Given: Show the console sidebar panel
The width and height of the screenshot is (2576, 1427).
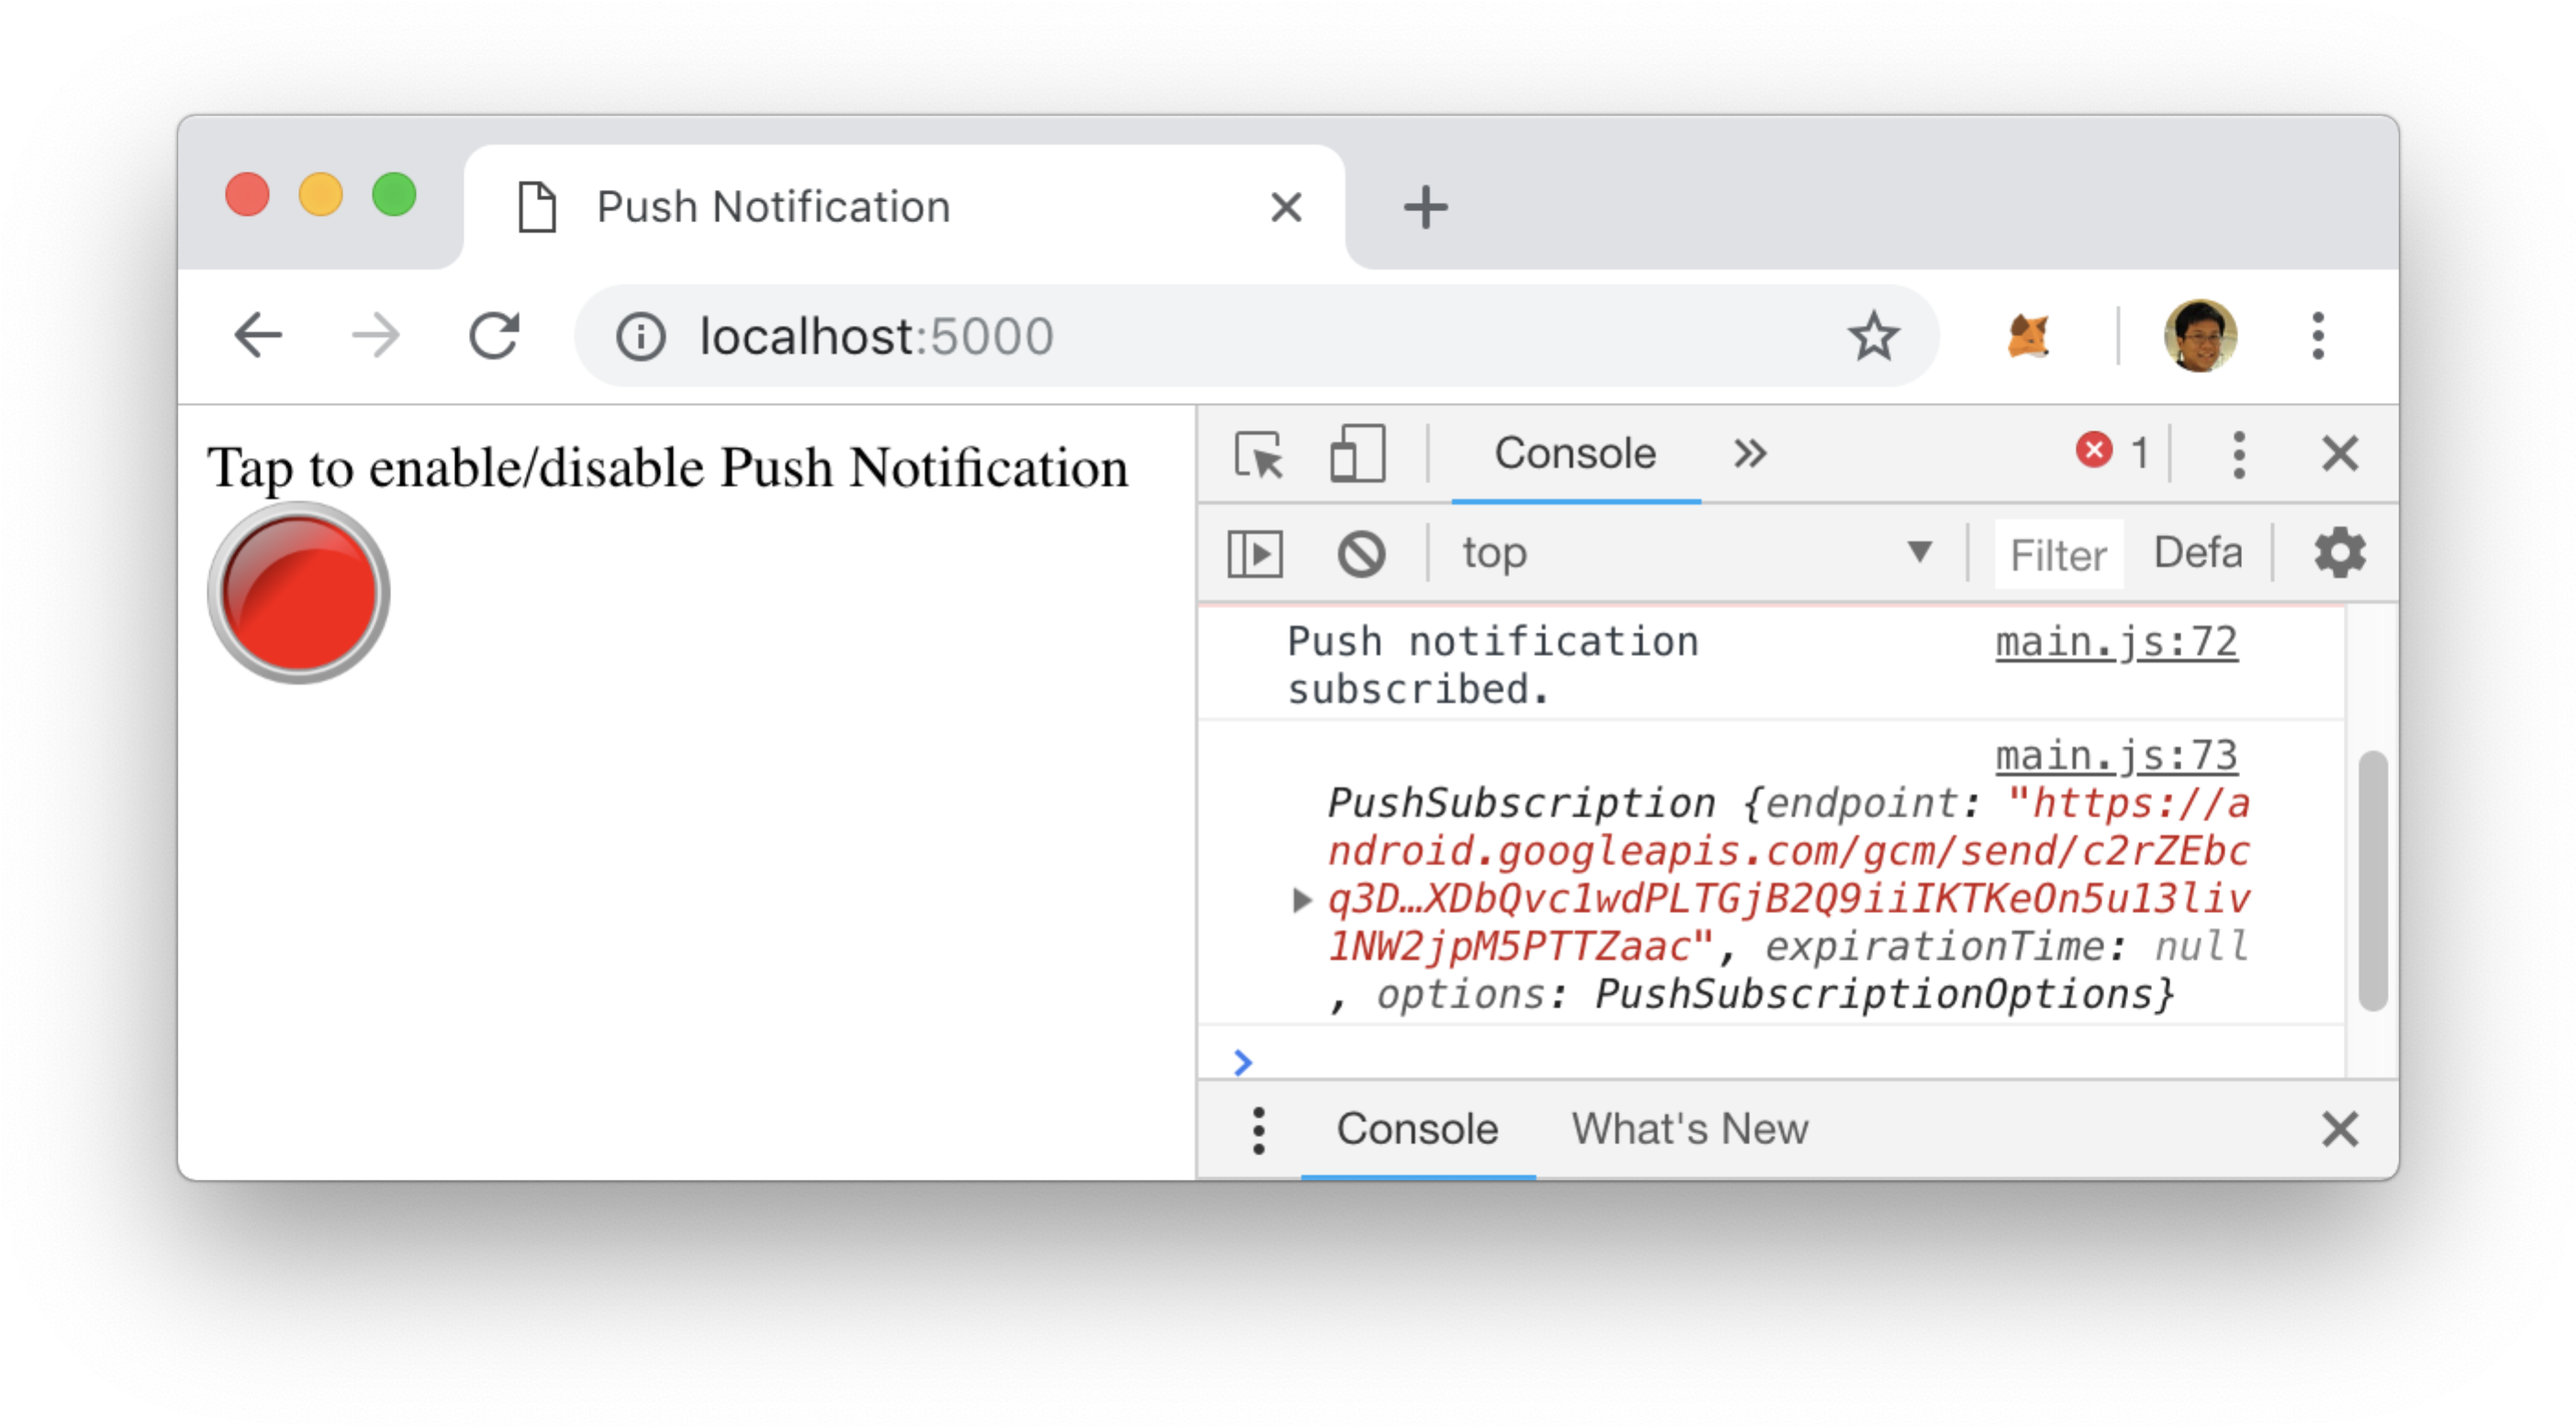Looking at the screenshot, I should click(1255, 553).
